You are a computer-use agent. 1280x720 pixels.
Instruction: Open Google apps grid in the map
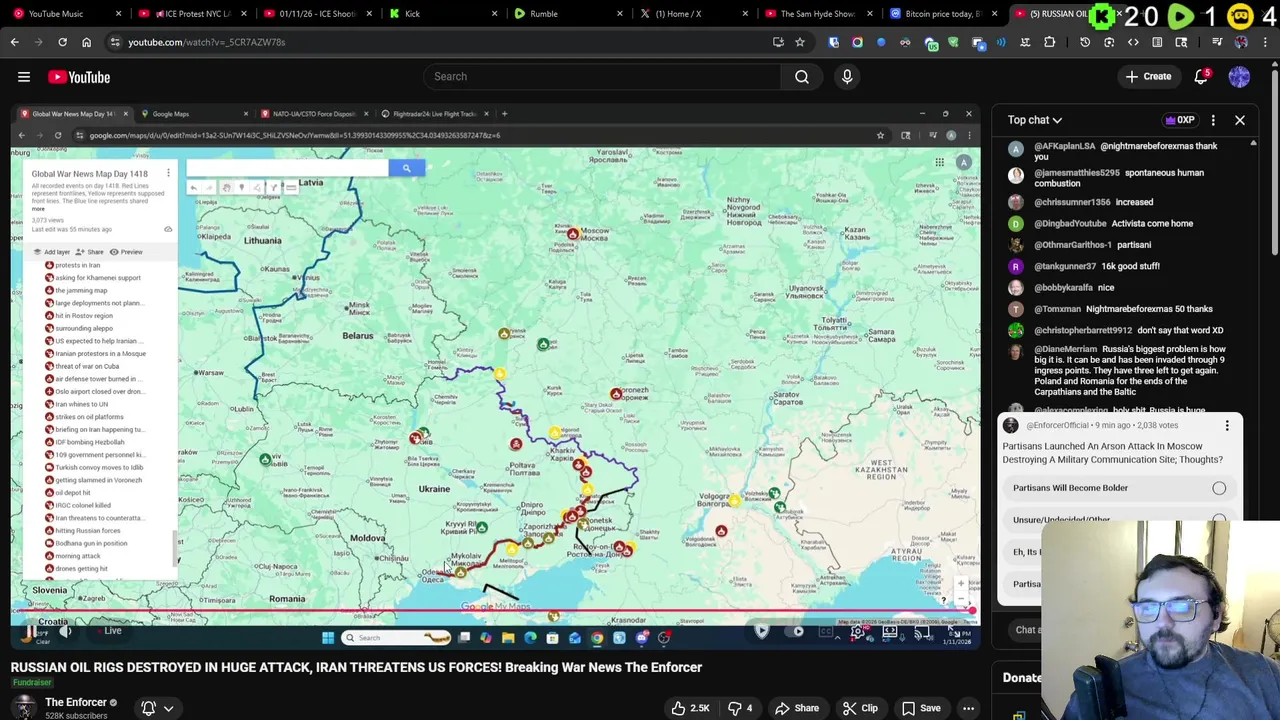pos(939,162)
